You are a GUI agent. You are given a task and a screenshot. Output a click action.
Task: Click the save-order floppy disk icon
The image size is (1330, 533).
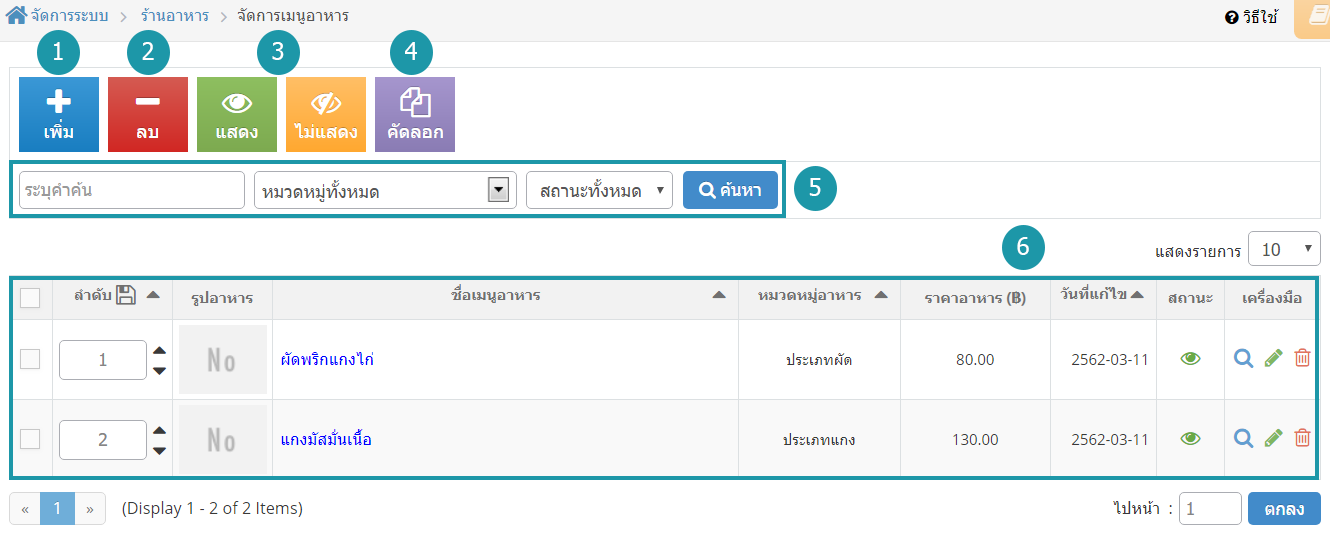point(126,295)
